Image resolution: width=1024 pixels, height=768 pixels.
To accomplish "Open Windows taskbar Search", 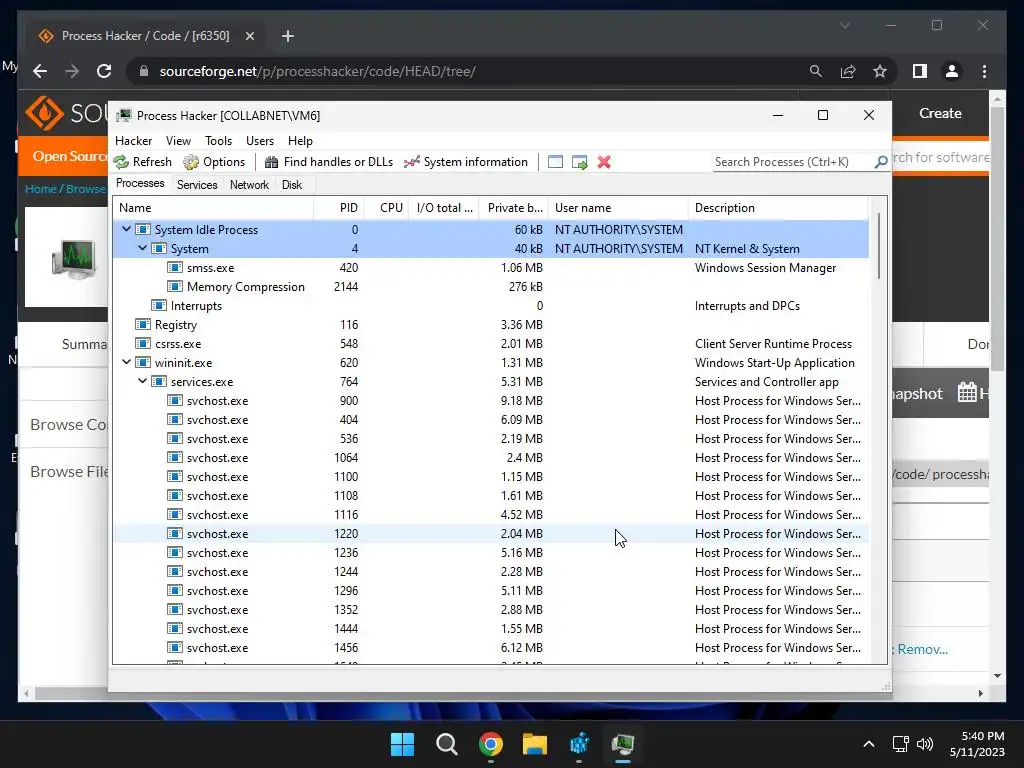I will [447, 744].
